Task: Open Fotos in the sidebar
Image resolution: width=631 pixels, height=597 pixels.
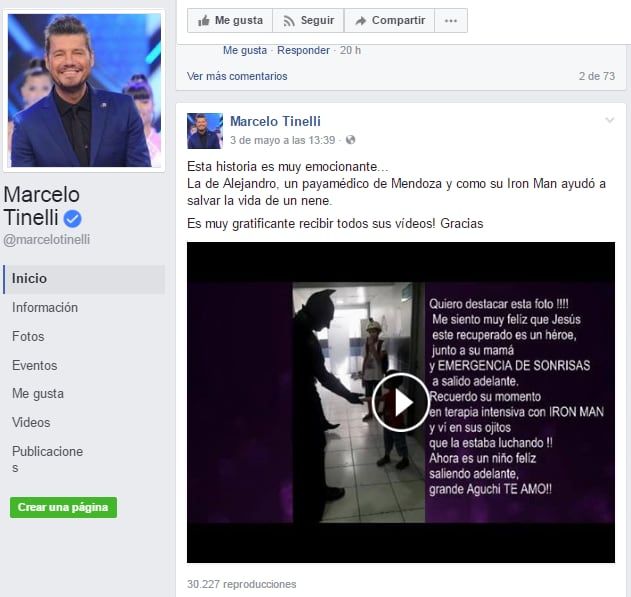Action: coord(28,336)
